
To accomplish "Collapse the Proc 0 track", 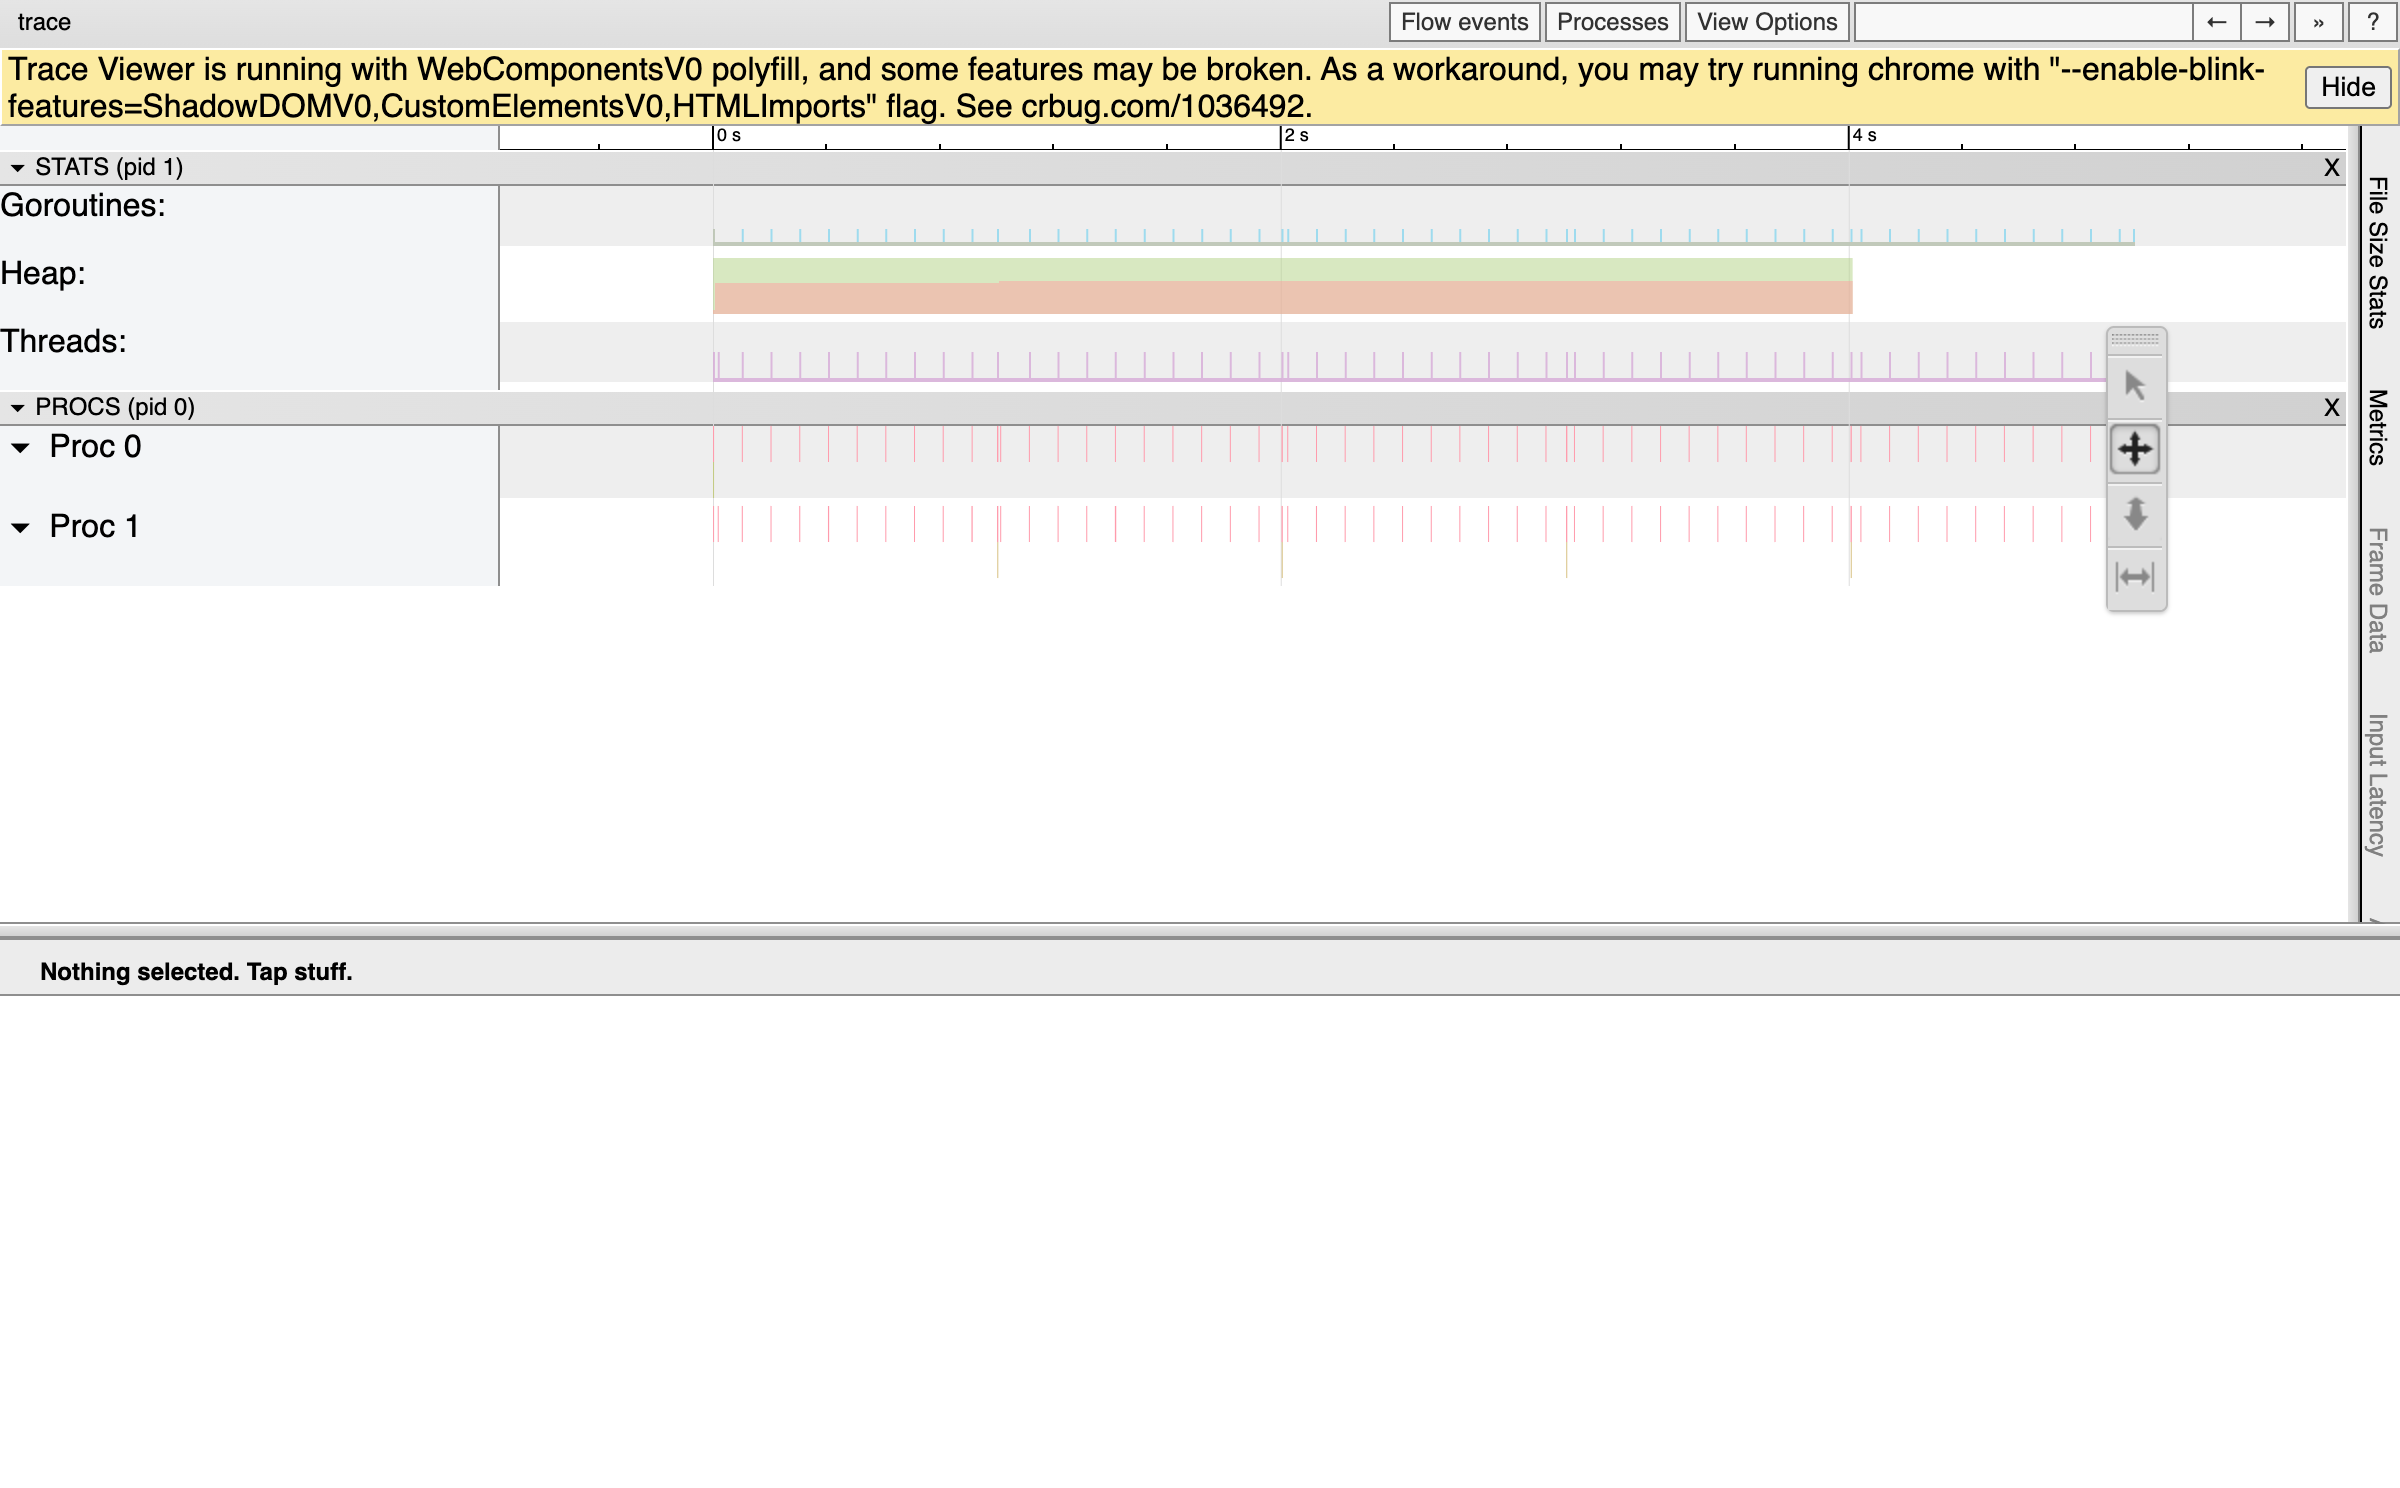I will [20, 448].
